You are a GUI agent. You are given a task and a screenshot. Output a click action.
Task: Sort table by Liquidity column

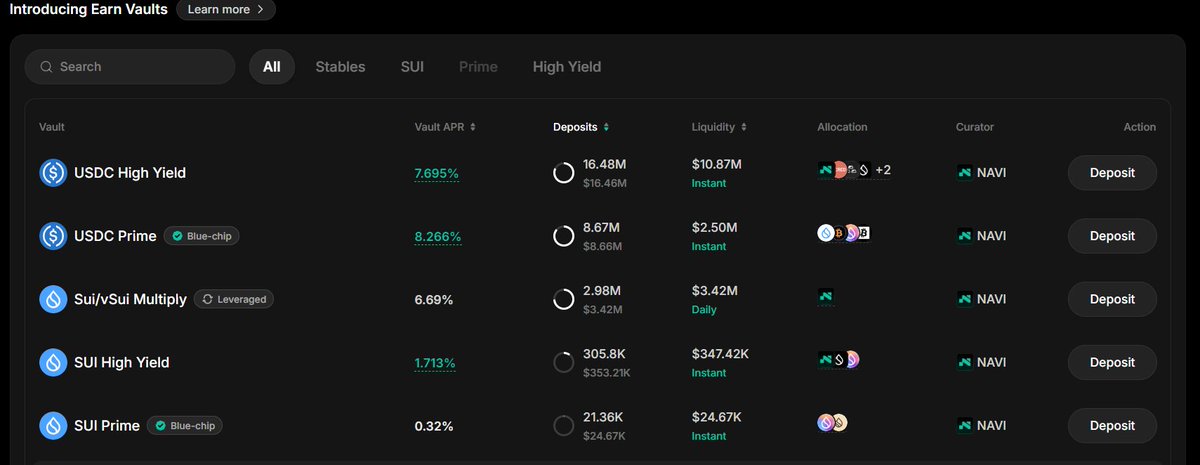click(x=718, y=127)
